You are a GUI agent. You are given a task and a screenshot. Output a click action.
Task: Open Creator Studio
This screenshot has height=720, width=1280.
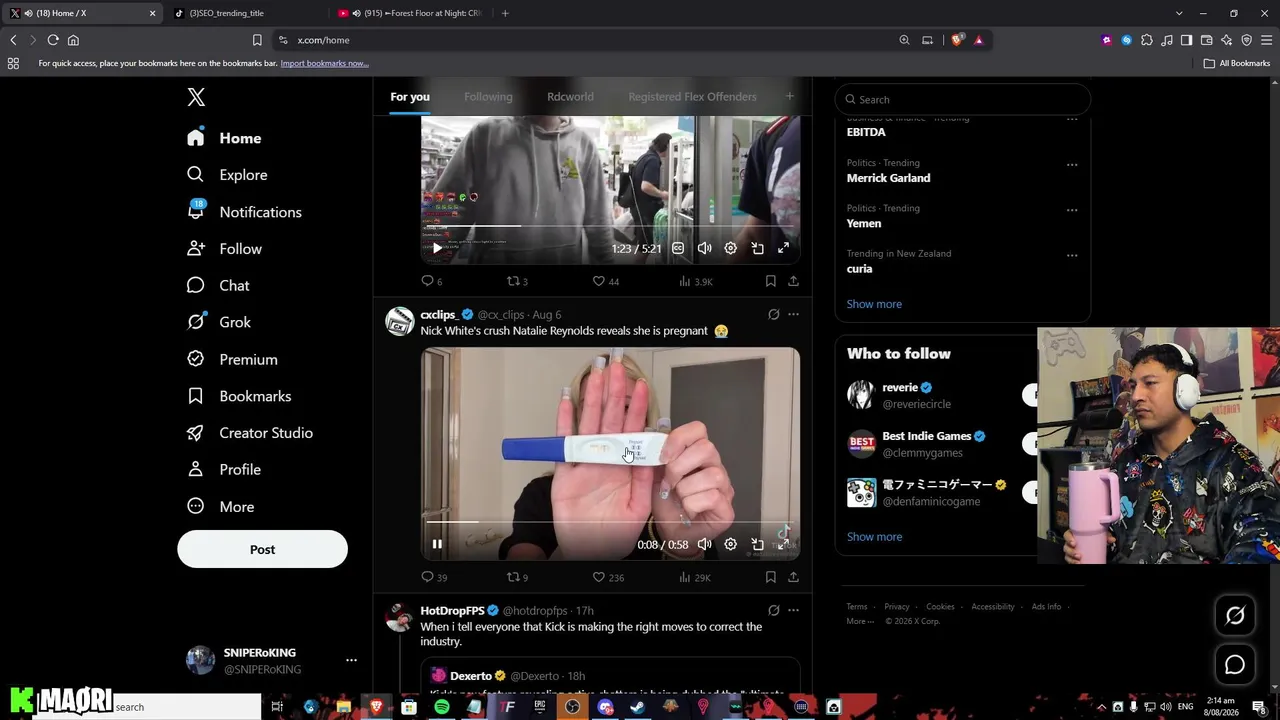tap(250, 433)
